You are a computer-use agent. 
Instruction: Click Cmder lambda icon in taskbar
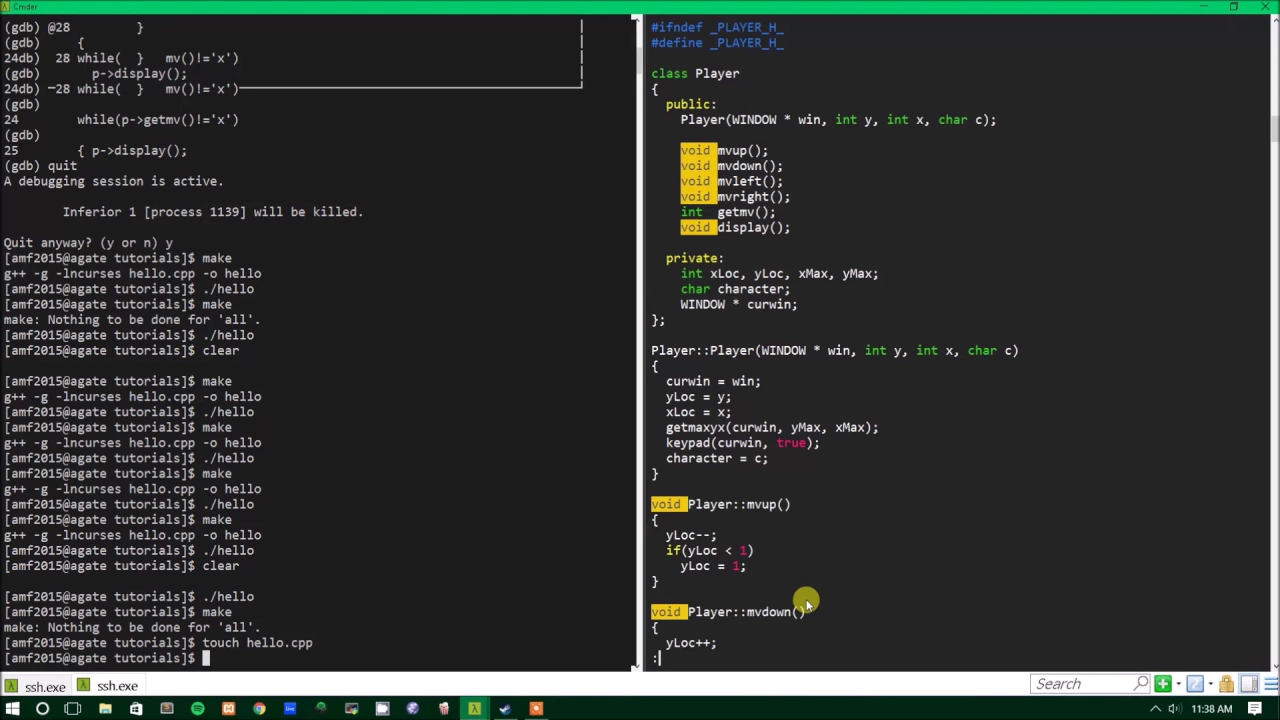coord(475,709)
